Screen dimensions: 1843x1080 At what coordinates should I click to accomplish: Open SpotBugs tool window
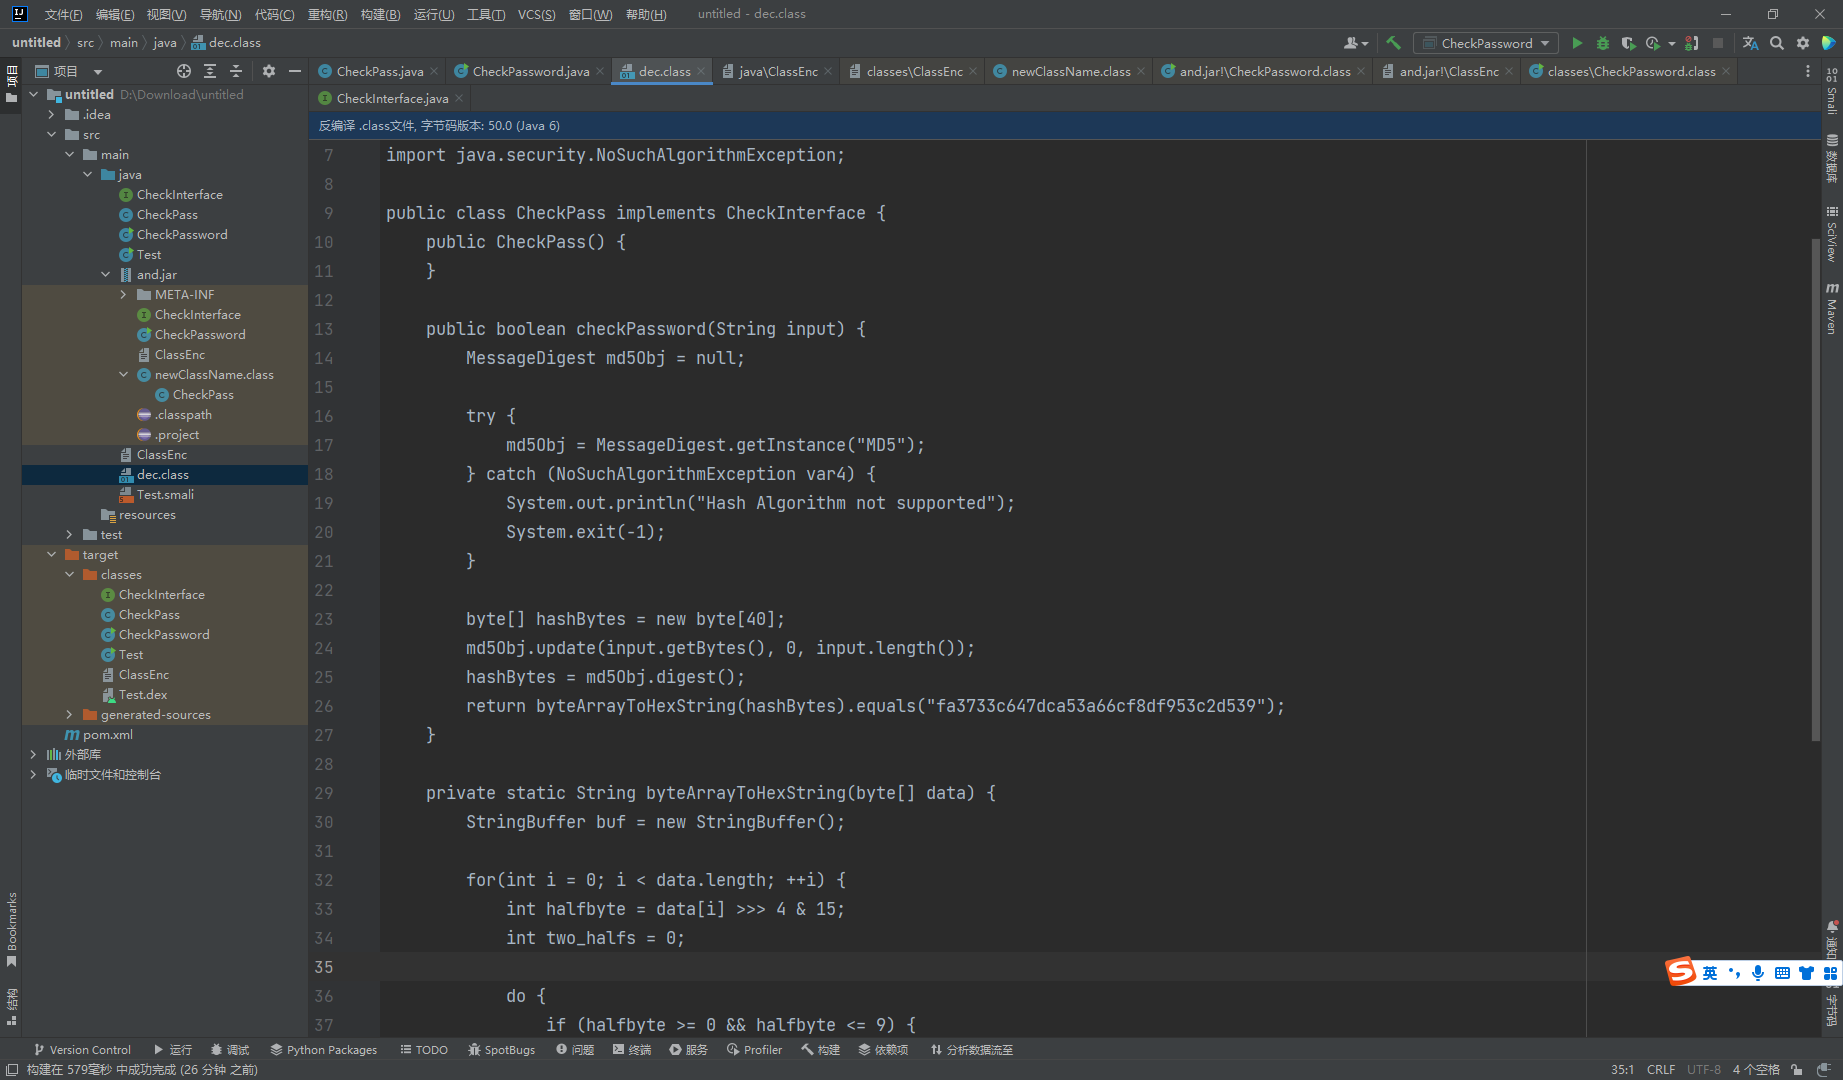click(x=501, y=1050)
